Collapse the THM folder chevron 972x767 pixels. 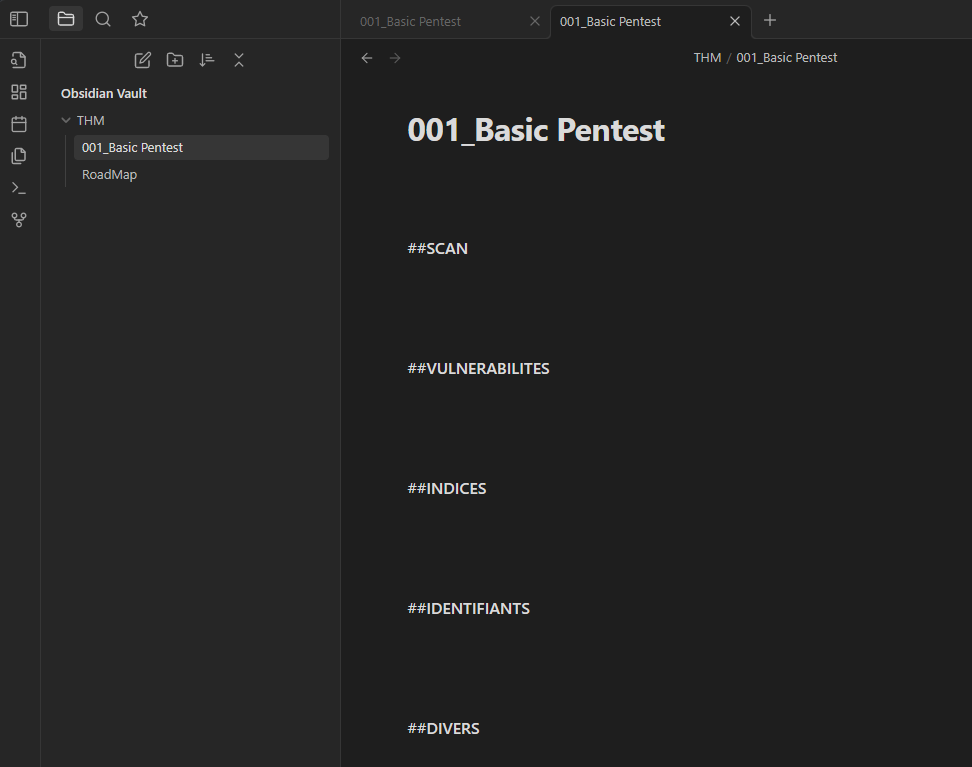click(x=66, y=120)
